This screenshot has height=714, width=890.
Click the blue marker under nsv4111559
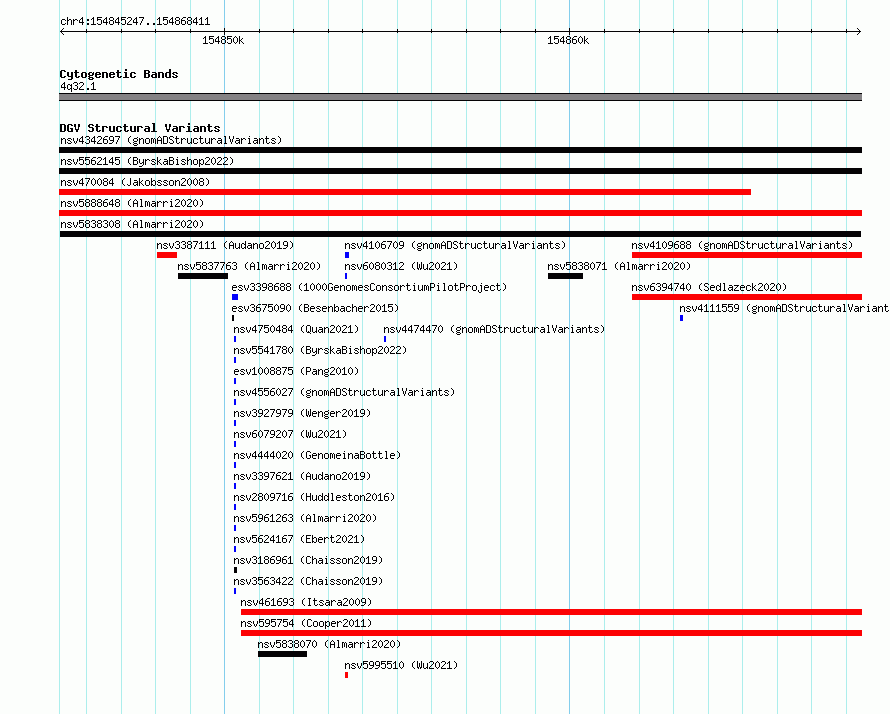click(682, 318)
